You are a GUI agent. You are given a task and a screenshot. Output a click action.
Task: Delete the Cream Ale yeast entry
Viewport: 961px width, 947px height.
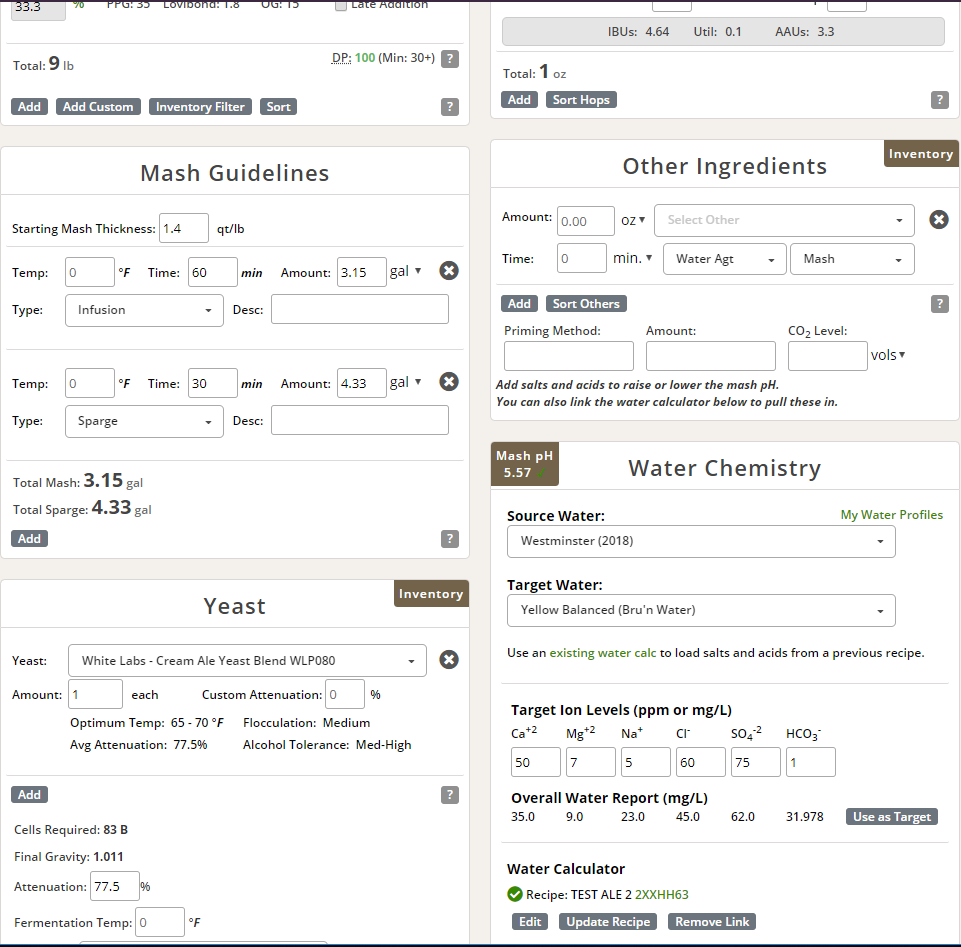point(449,660)
